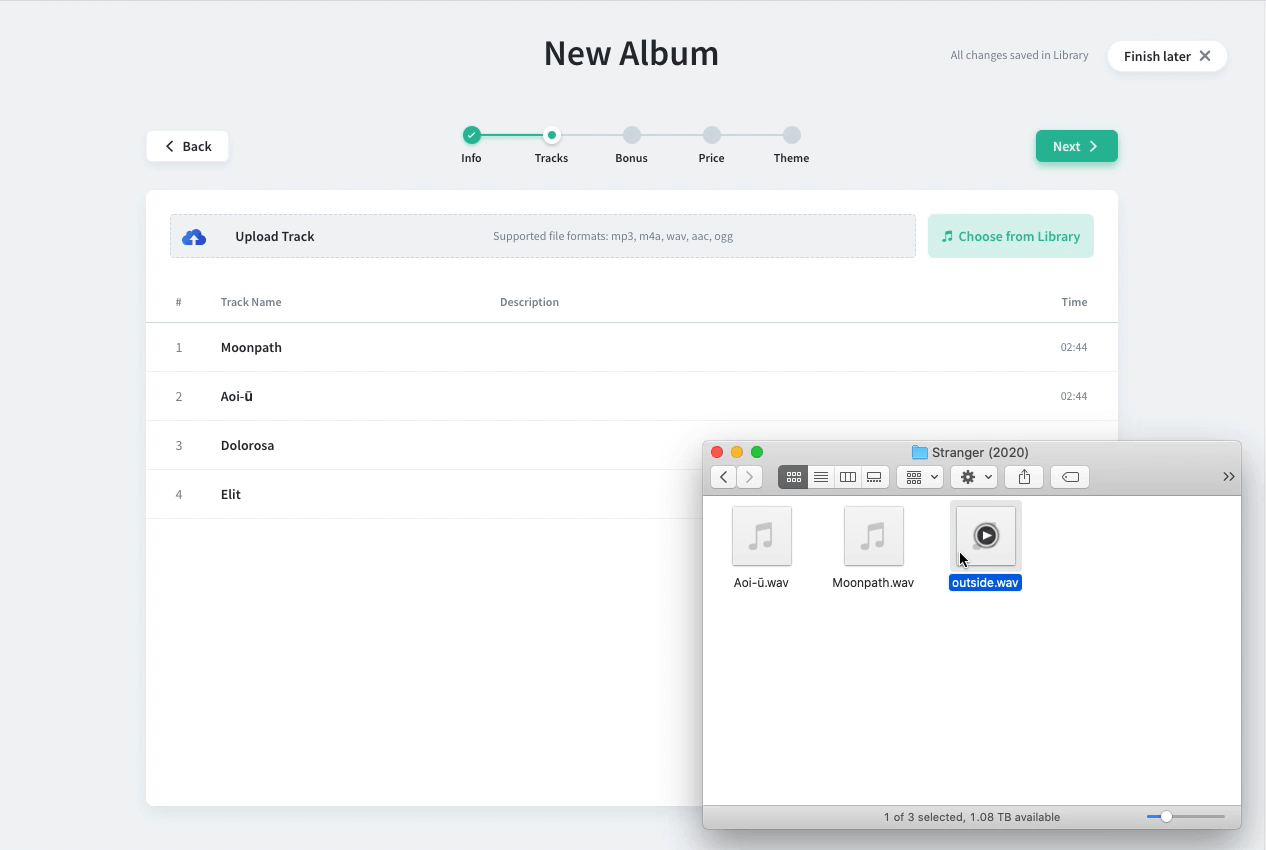This screenshot has width=1266, height=850.
Task: Click Choose from Library button
Action: [x=1011, y=236]
